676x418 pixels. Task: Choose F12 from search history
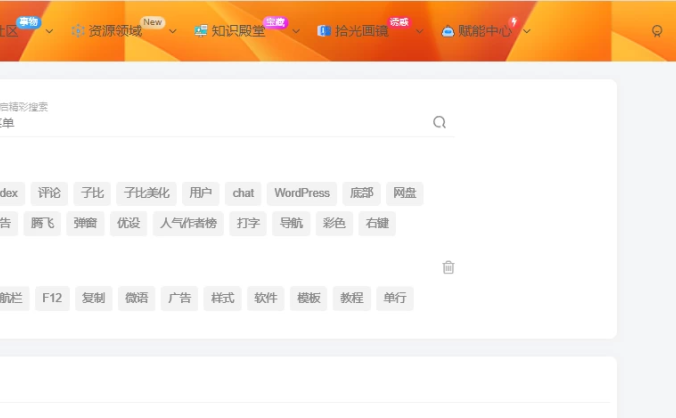[52, 298]
